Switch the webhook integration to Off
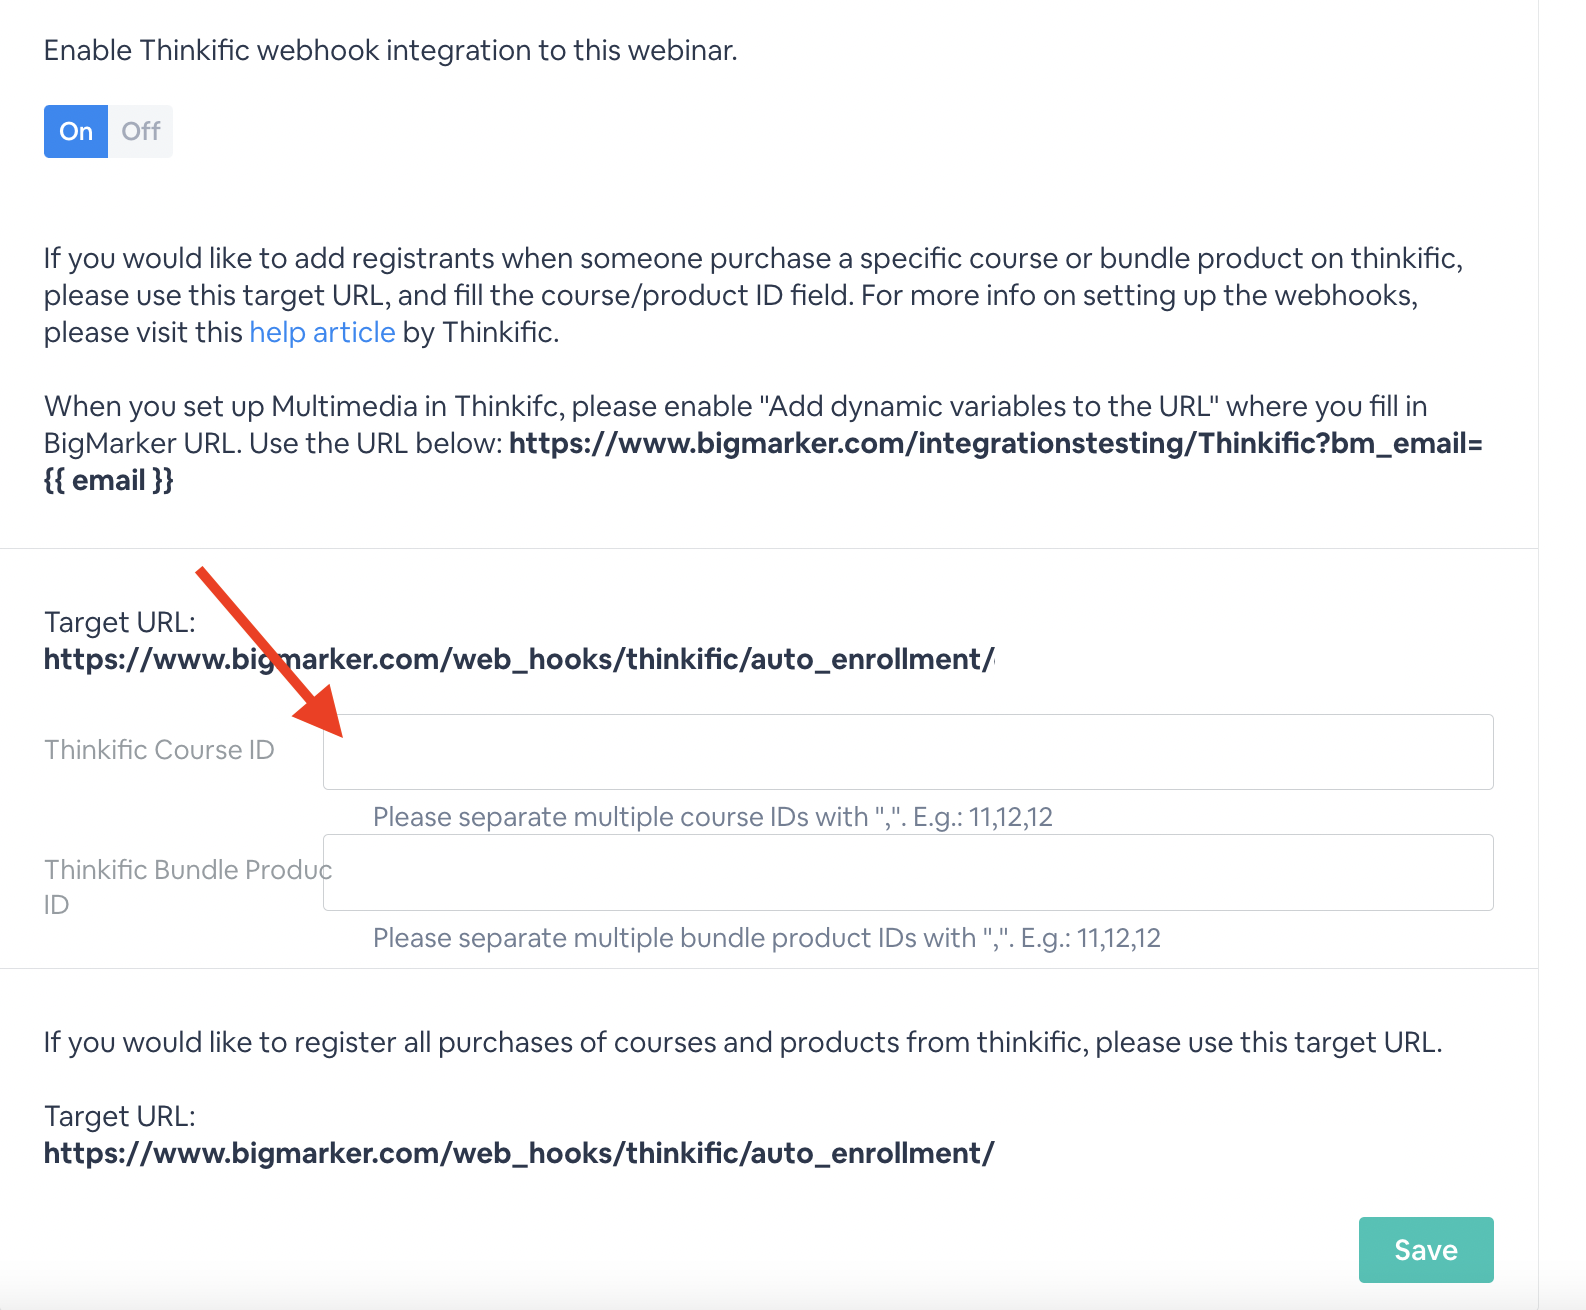Screen dimensions: 1586x1310 tap(141, 131)
